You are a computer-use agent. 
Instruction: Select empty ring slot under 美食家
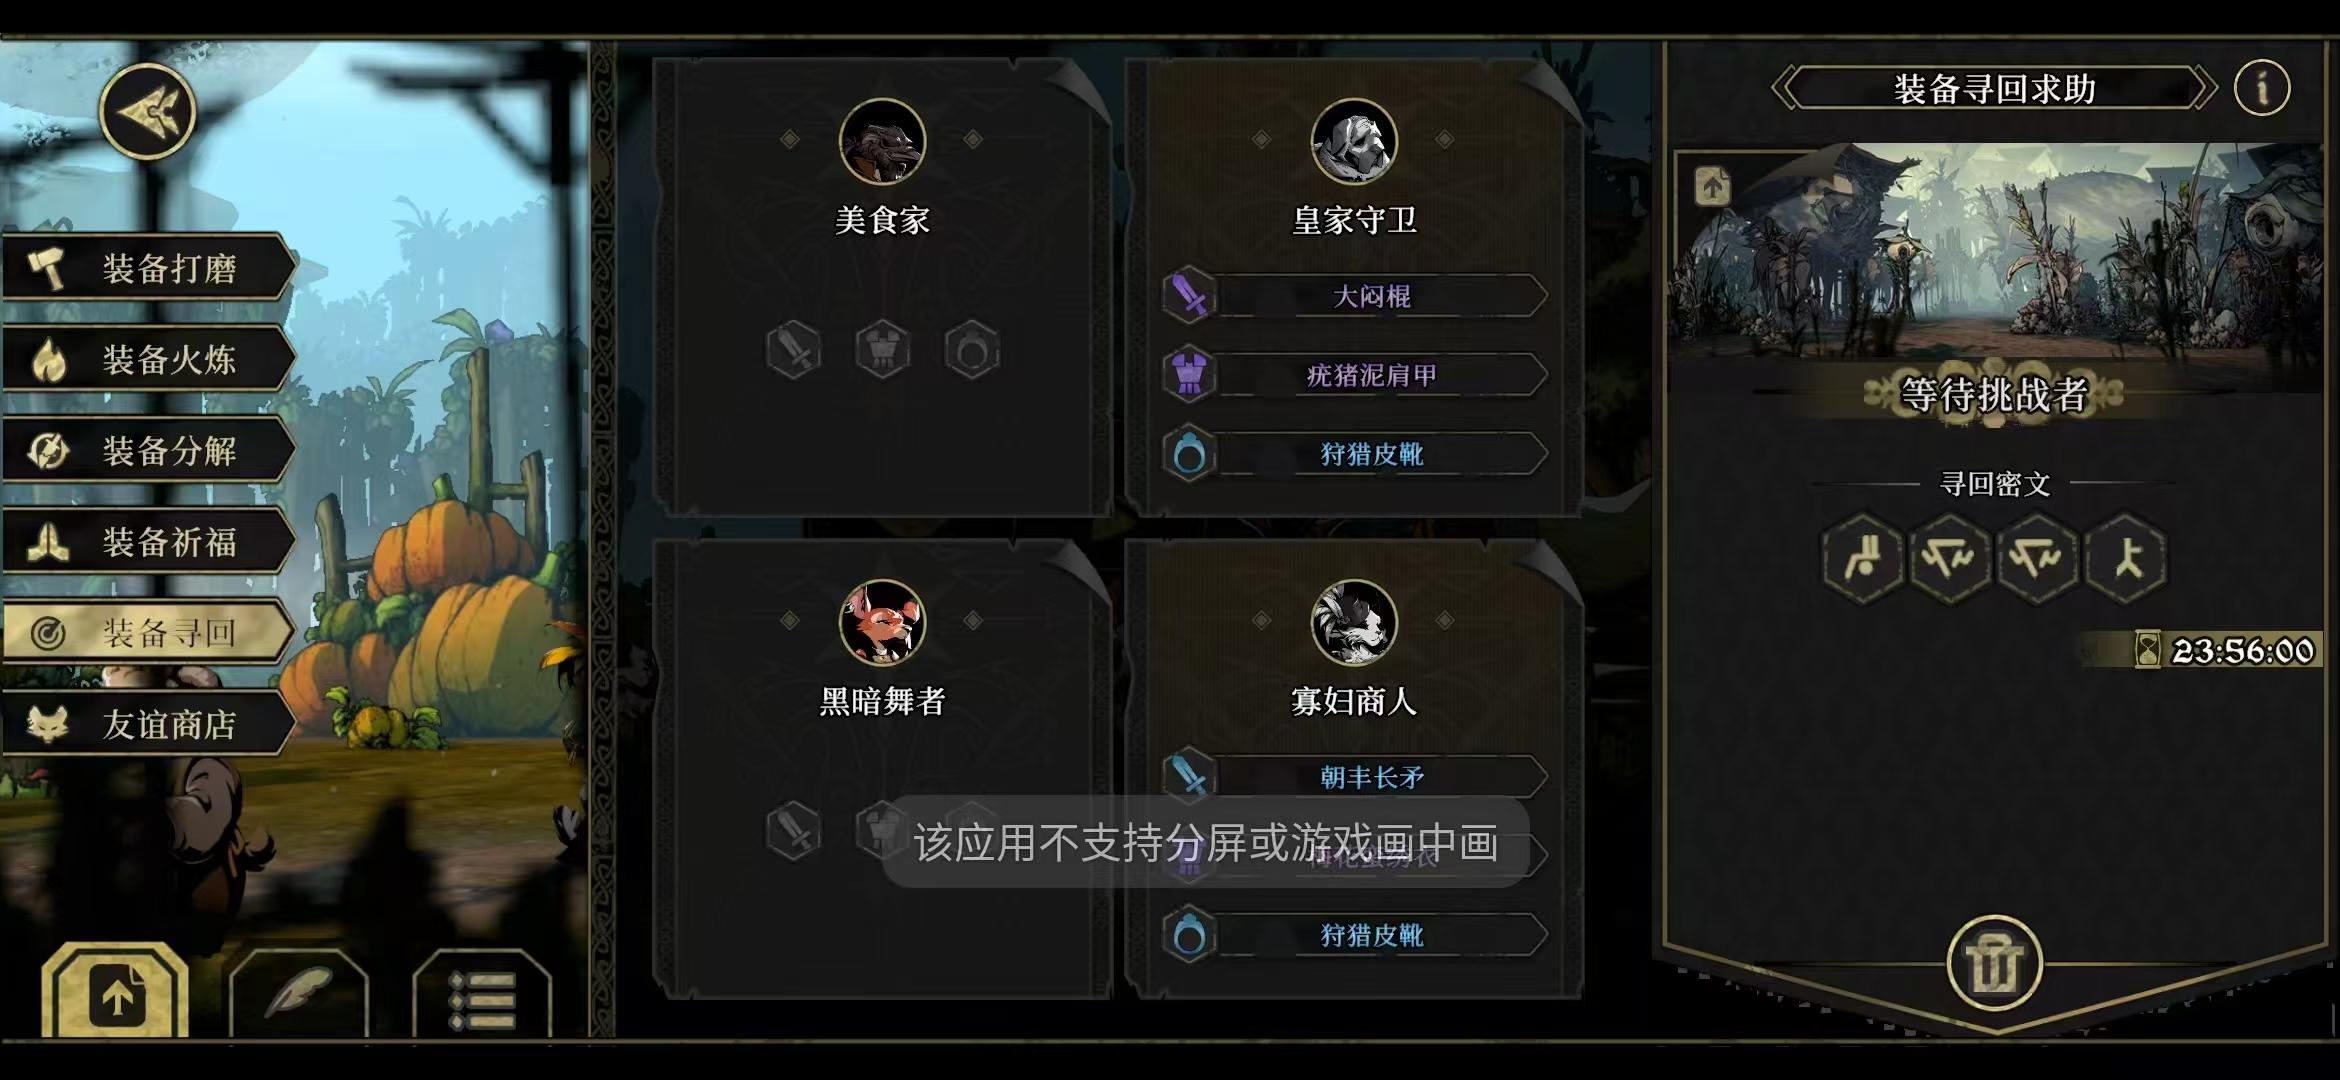972,350
